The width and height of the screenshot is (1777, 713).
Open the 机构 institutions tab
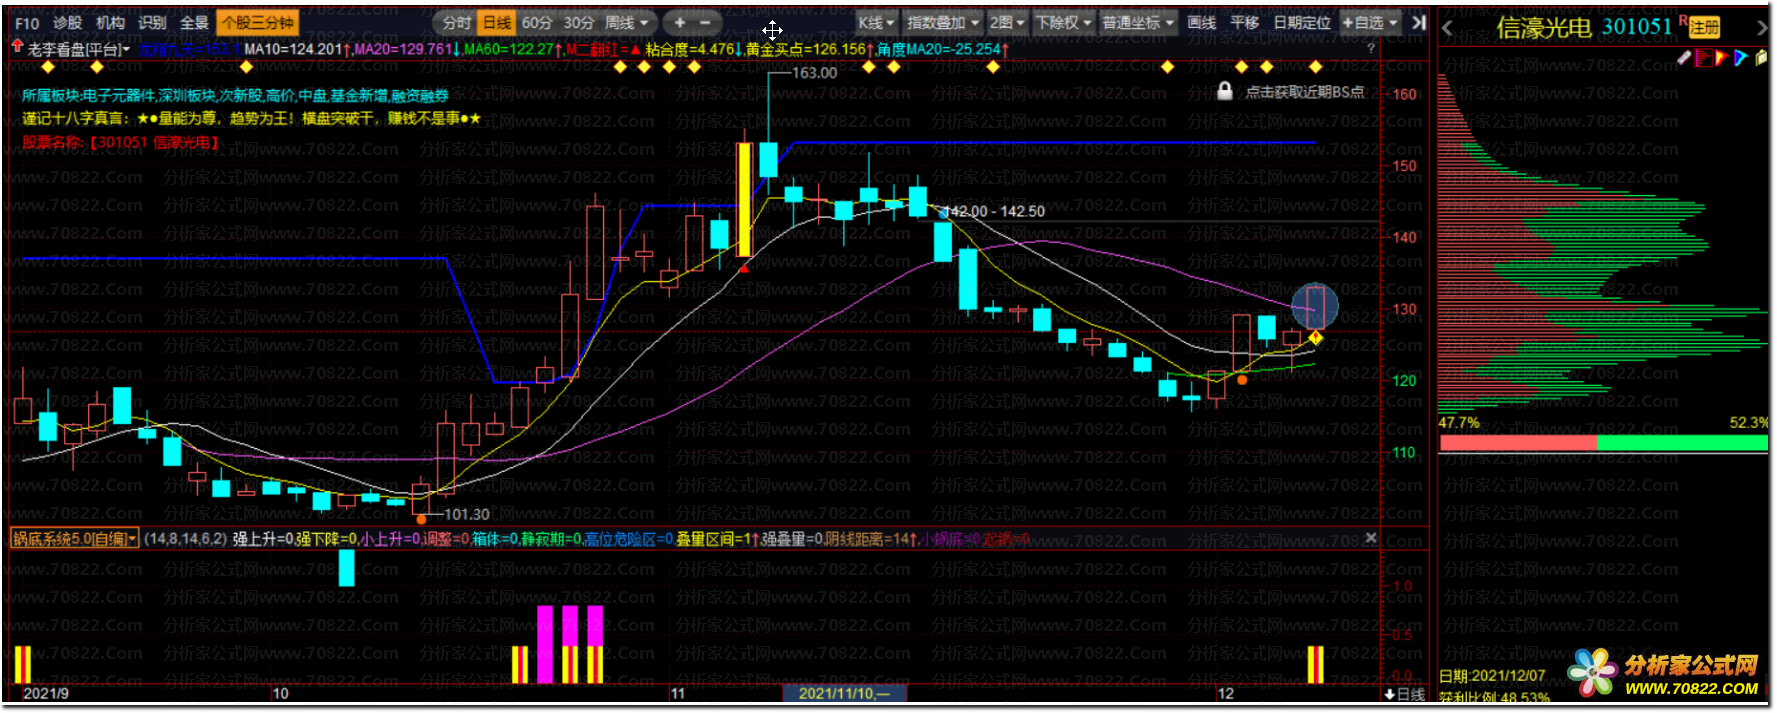[x=110, y=23]
